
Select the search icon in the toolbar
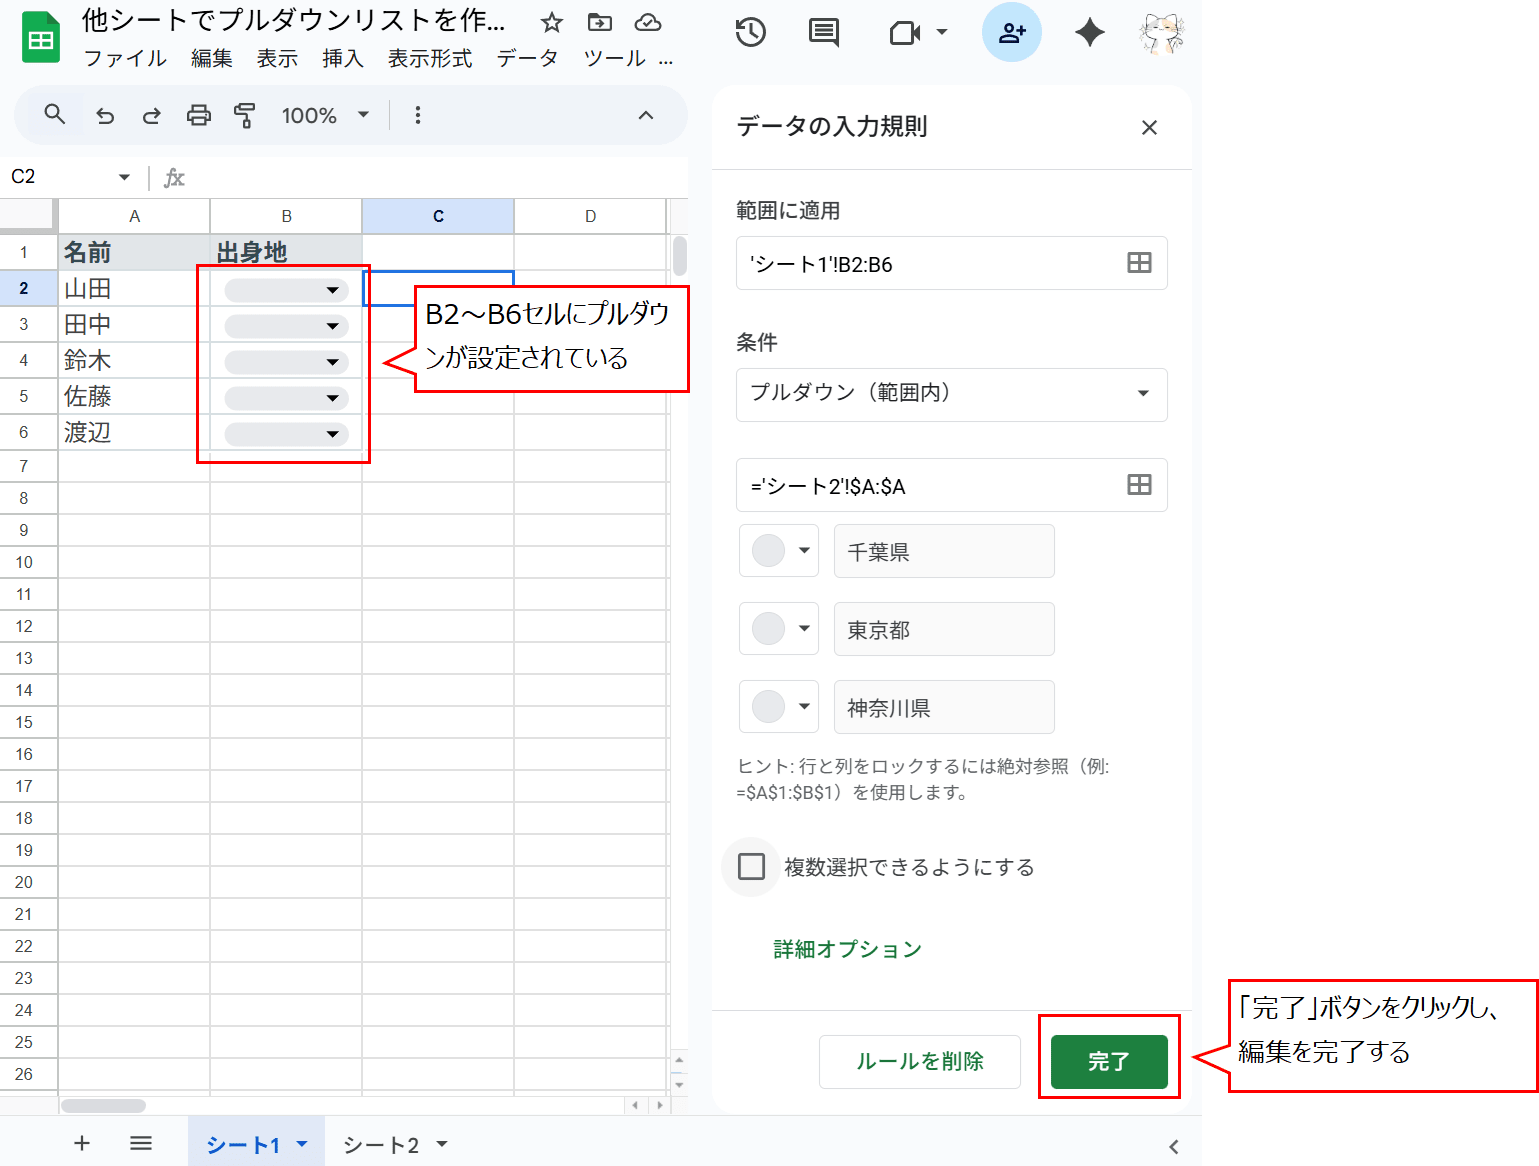point(52,115)
